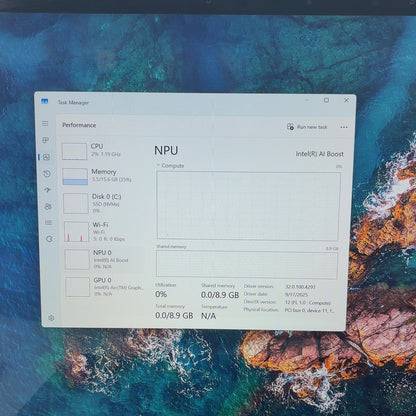Open App history from sidebar
This screenshot has height=416, width=416.
point(47,174)
